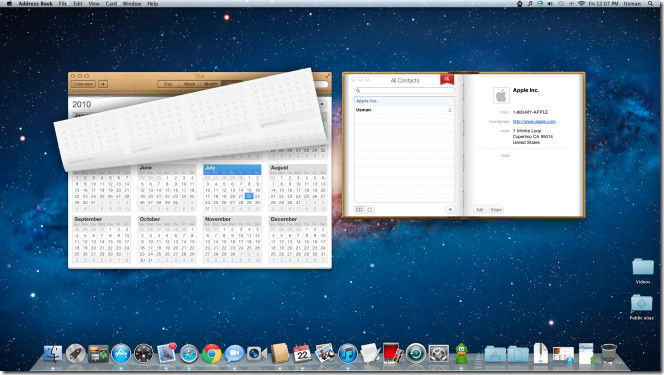Open the App Store from the Dock

coord(121,353)
